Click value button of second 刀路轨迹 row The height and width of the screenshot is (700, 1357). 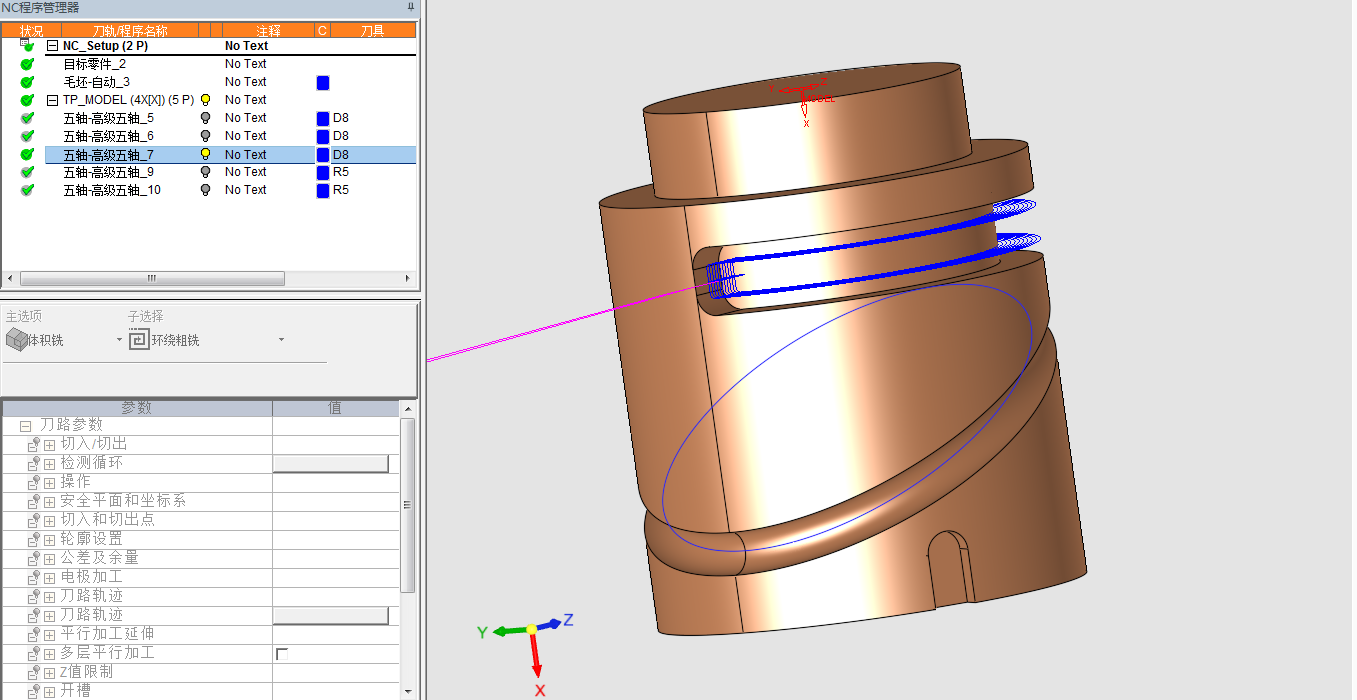tap(330, 615)
